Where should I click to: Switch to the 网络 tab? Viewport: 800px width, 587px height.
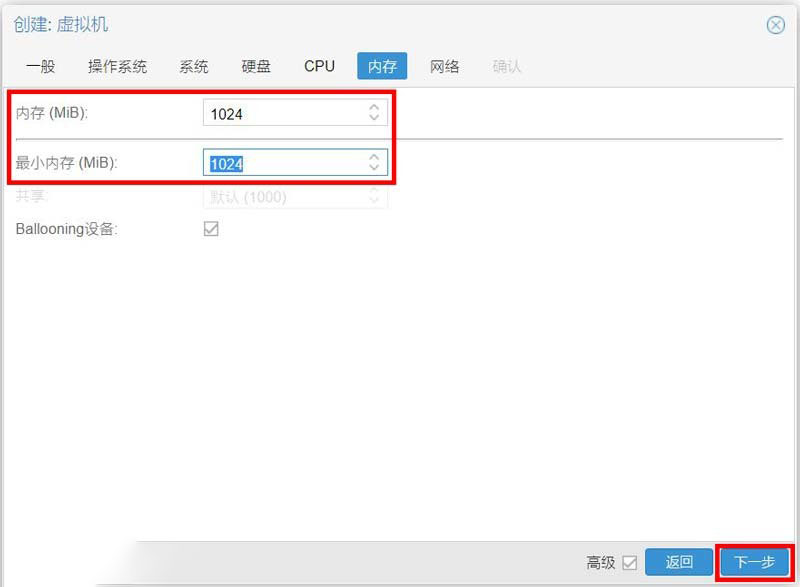[x=444, y=66]
